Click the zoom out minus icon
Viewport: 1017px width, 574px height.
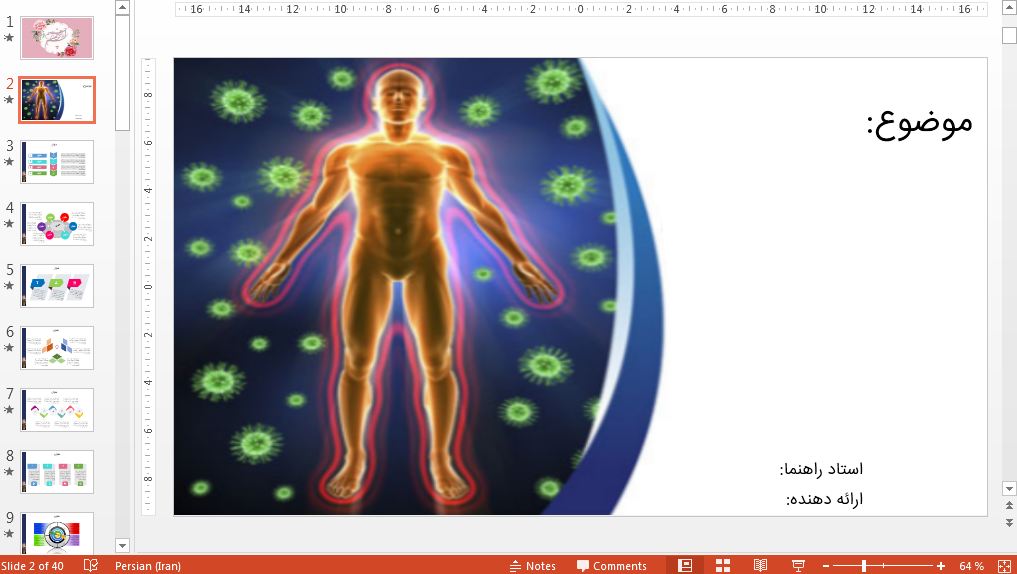(x=826, y=566)
